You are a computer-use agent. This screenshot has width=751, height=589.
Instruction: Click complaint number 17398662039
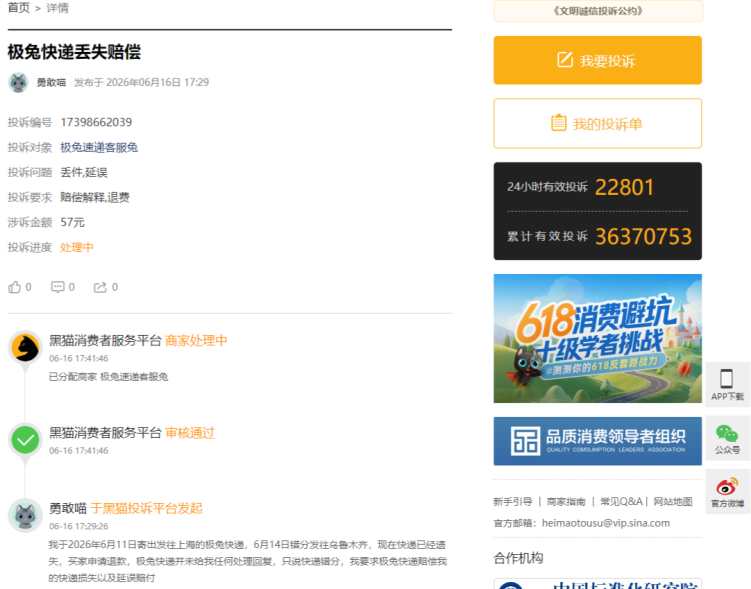(96, 123)
